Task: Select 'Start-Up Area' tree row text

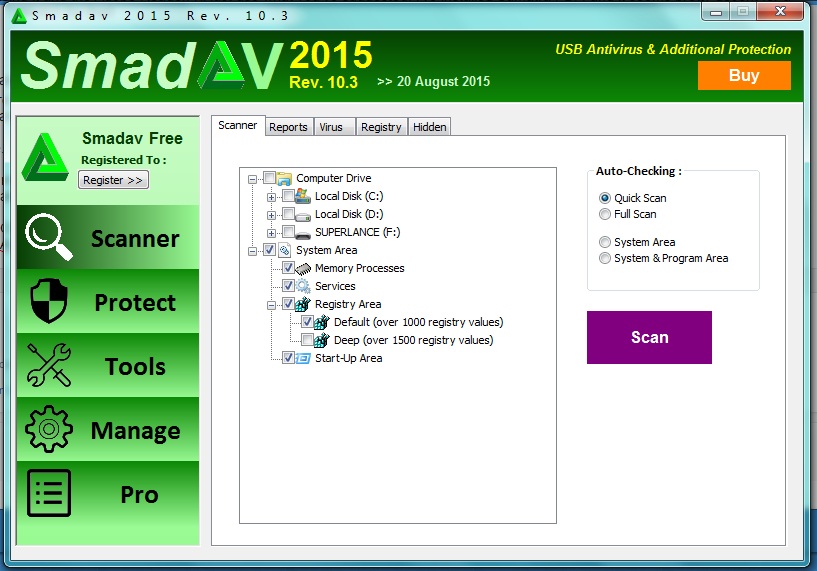Action: [349, 358]
